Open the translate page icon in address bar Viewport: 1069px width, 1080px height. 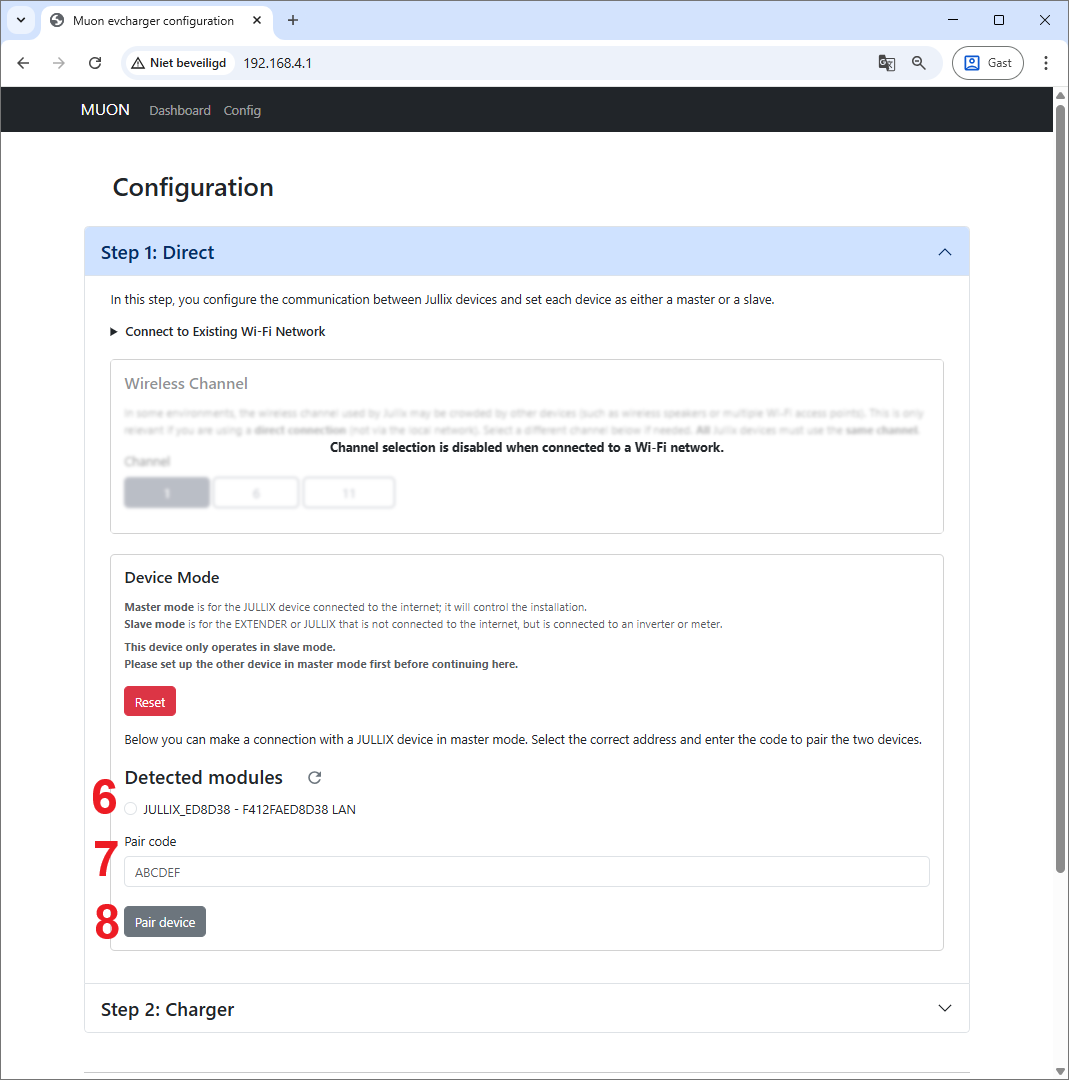(886, 63)
